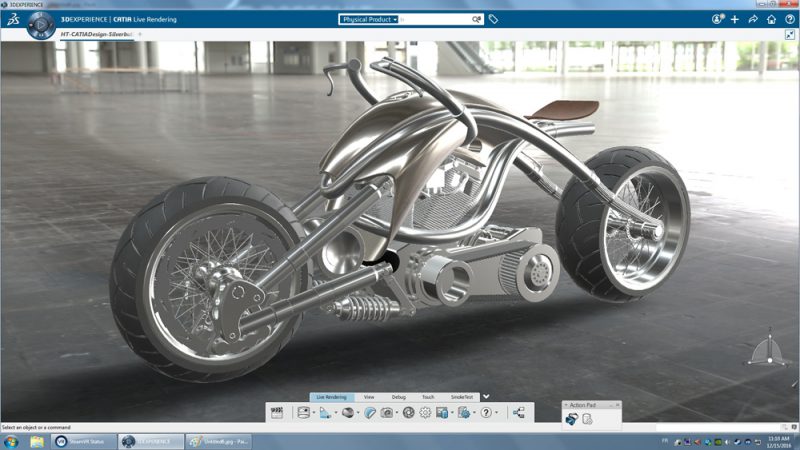Screen dimensions: 800x450
Task: Add a new tab with plus button
Action: tap(140, 34)
